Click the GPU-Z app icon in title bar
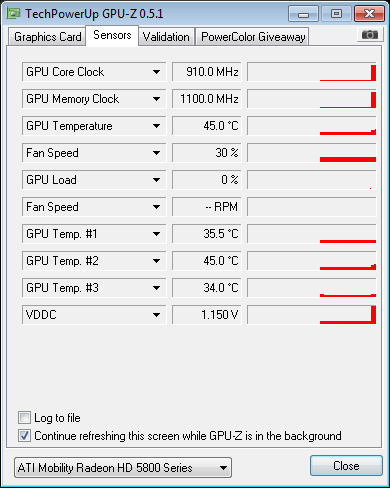Image resolution: width=390 pixels, height=488 pixels. point(14,14)
